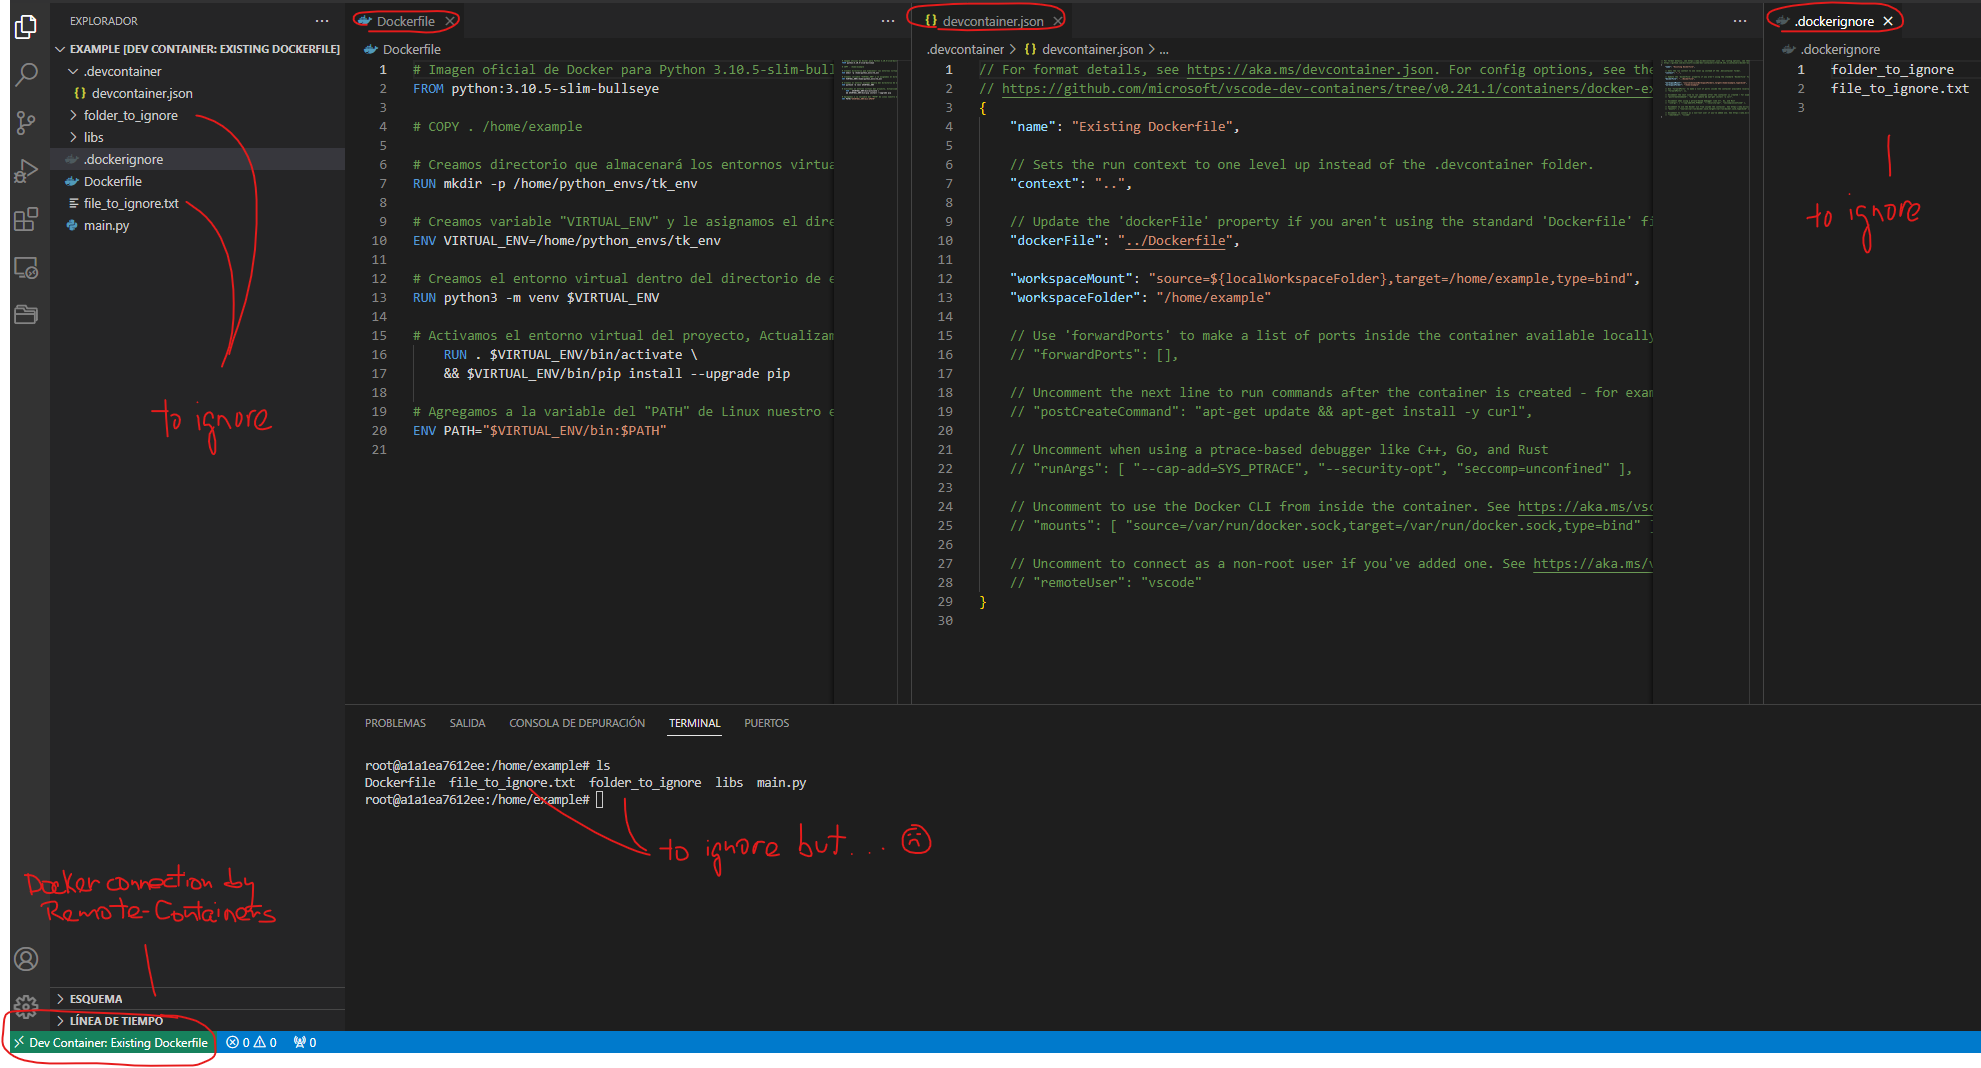Open the Search view icon

pyautogui.click(x=27, y=75)
